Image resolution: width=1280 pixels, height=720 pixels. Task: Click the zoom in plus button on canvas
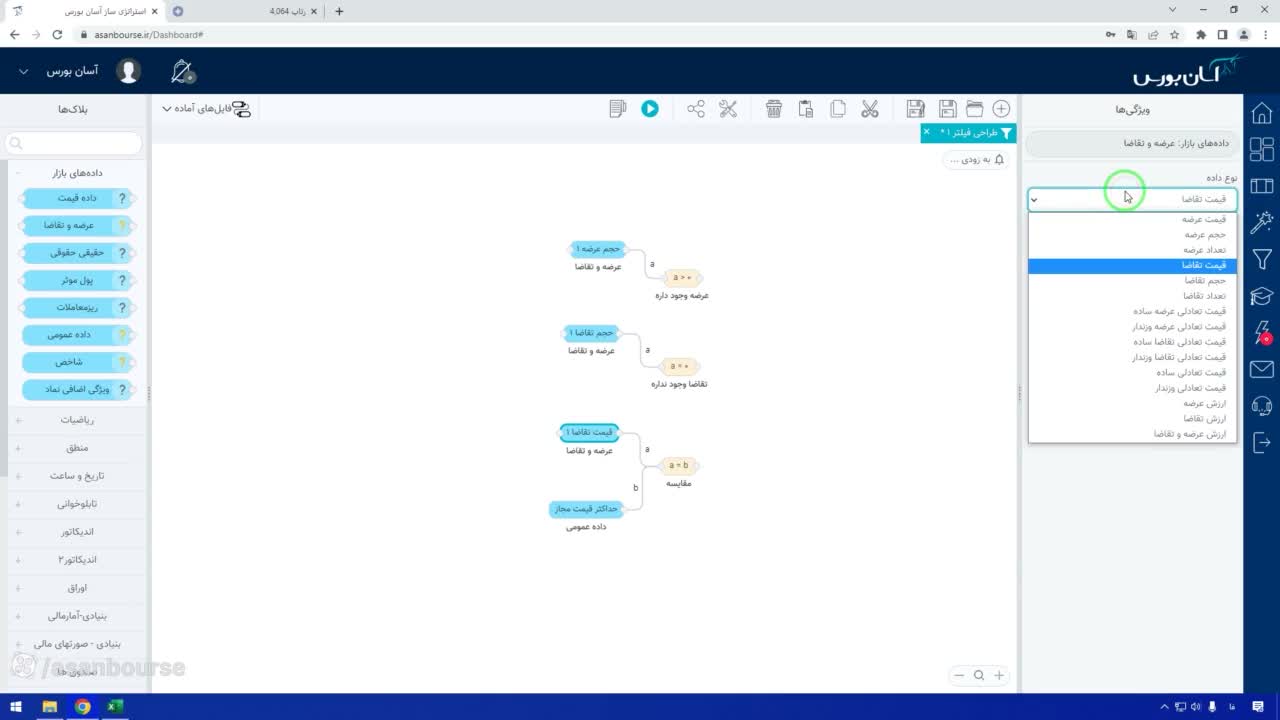pyautogui.click(x=998, y=675)
